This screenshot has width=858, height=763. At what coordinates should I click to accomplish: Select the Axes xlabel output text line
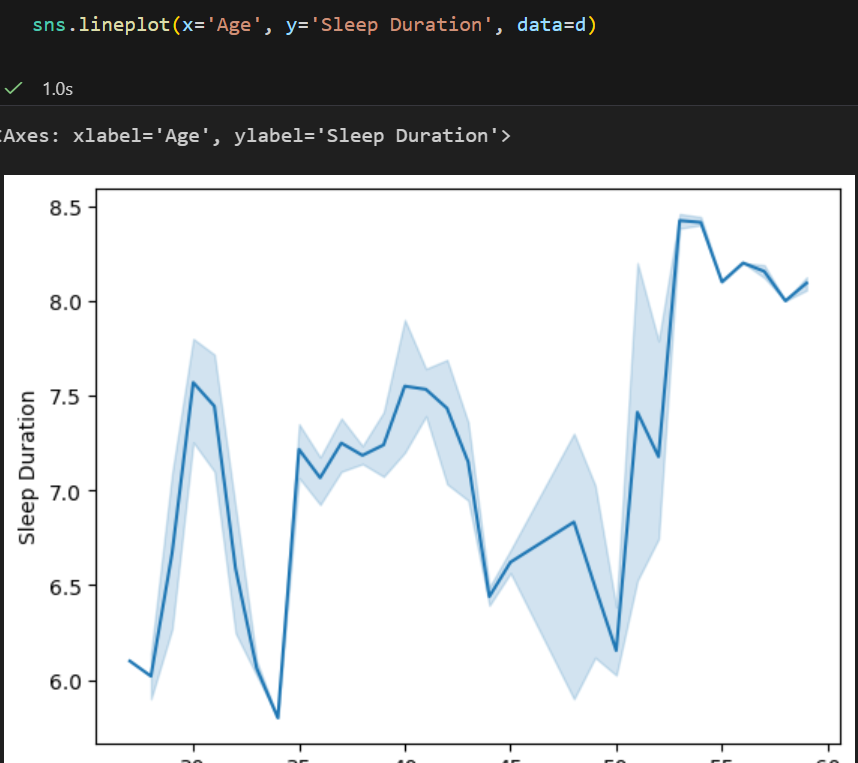pos(255,136)
